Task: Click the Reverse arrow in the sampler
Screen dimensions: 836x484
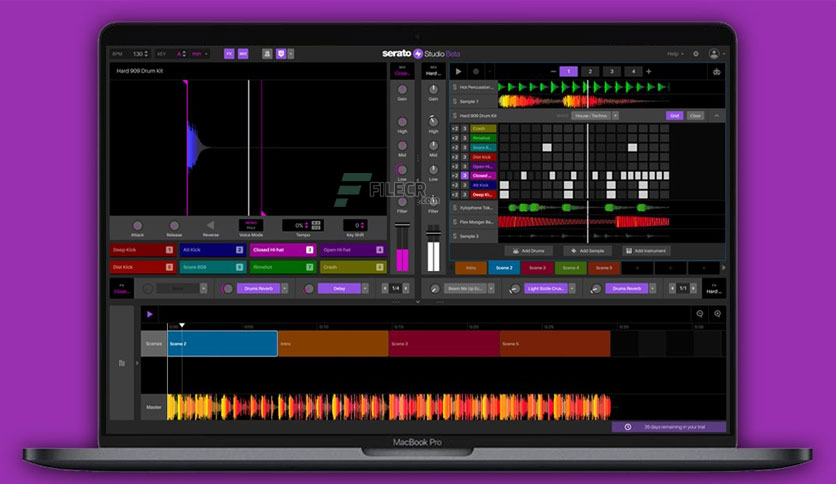Action: click(210, 226)
